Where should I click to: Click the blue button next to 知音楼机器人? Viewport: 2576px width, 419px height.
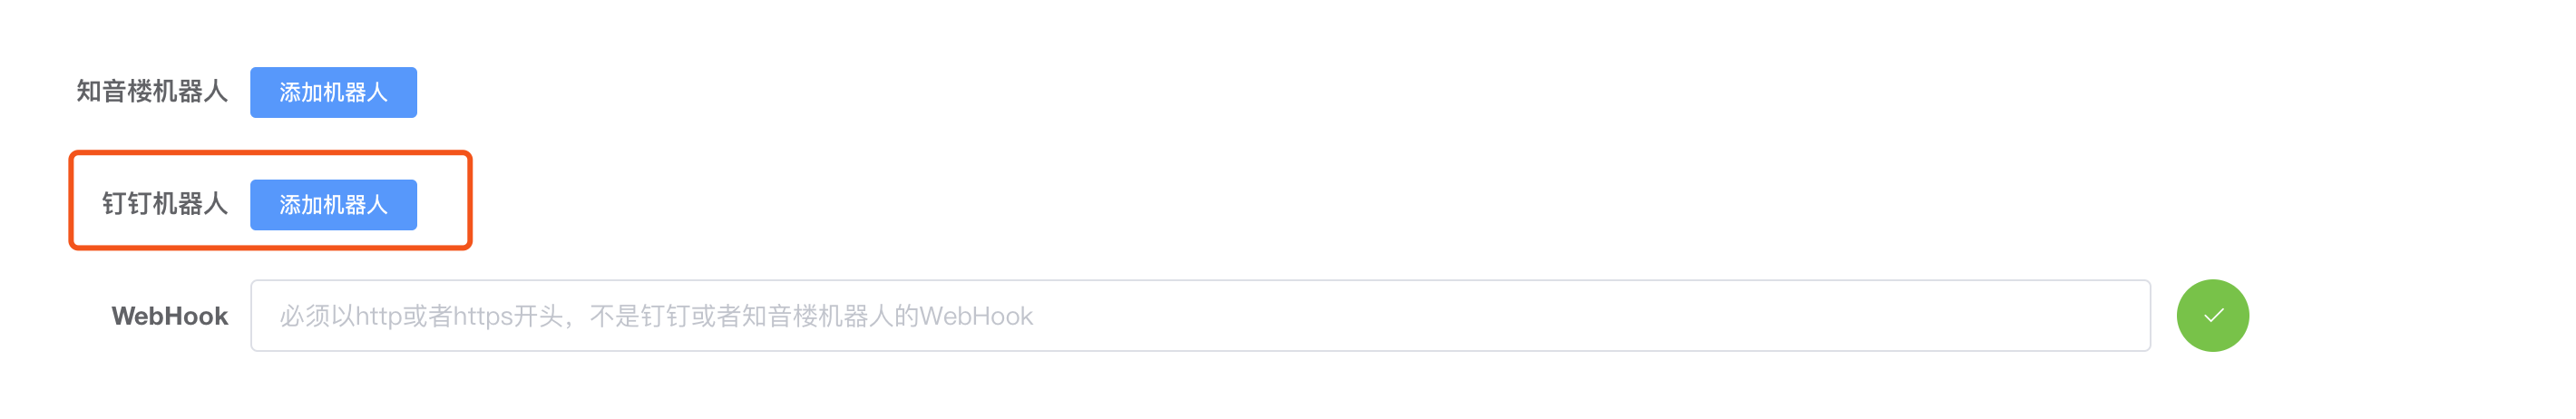[x=333, y=93]
